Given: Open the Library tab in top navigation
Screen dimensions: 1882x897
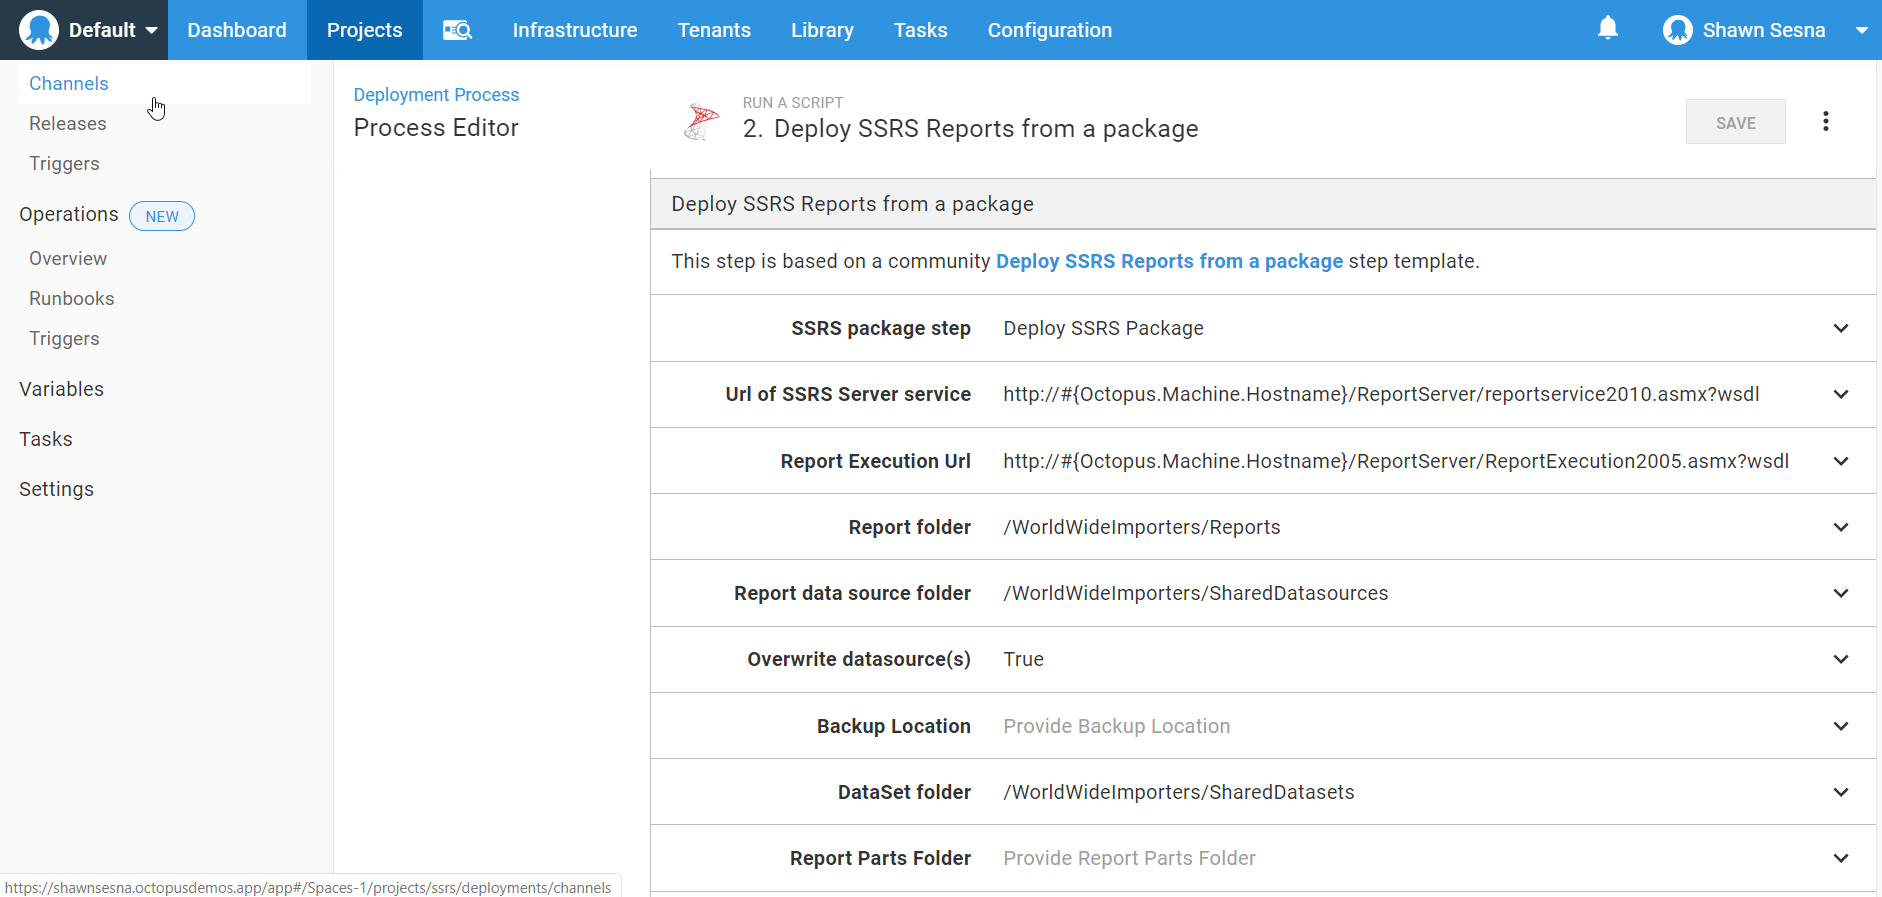Looking at the screenshot, I should click(x=822, y=30).
